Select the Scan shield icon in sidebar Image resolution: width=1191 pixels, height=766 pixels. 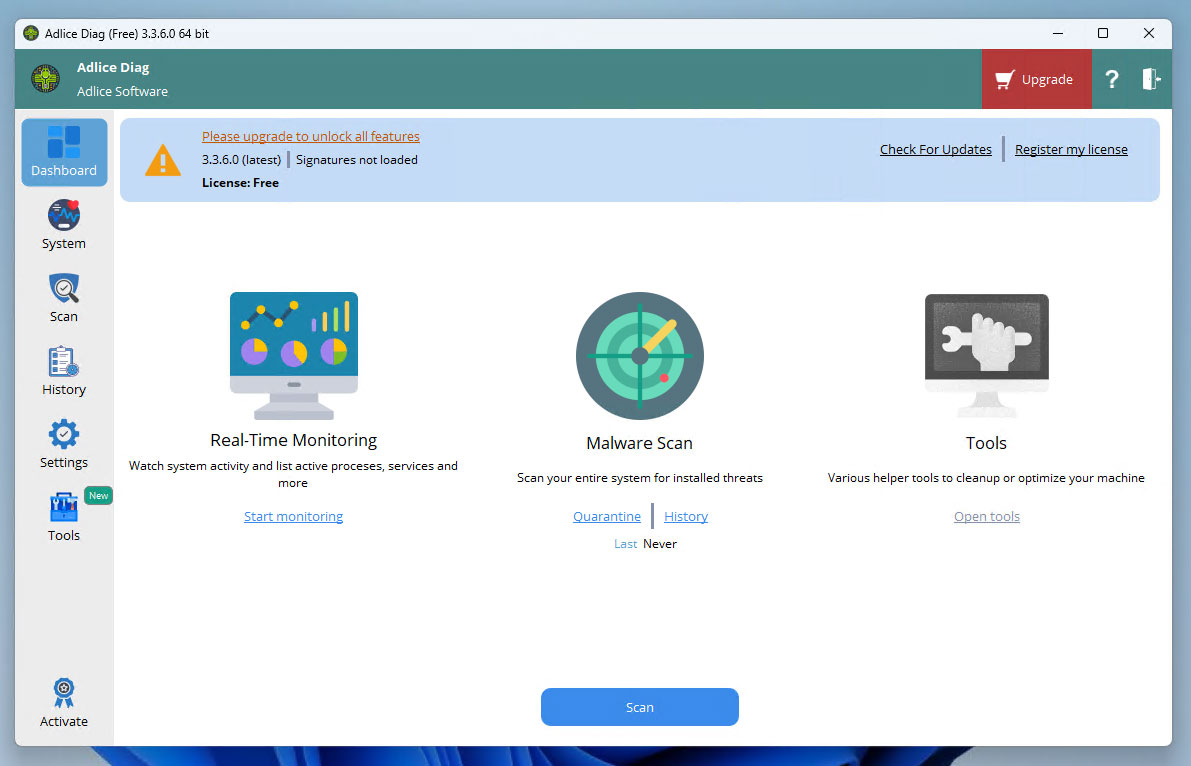(x=64, y=289)
